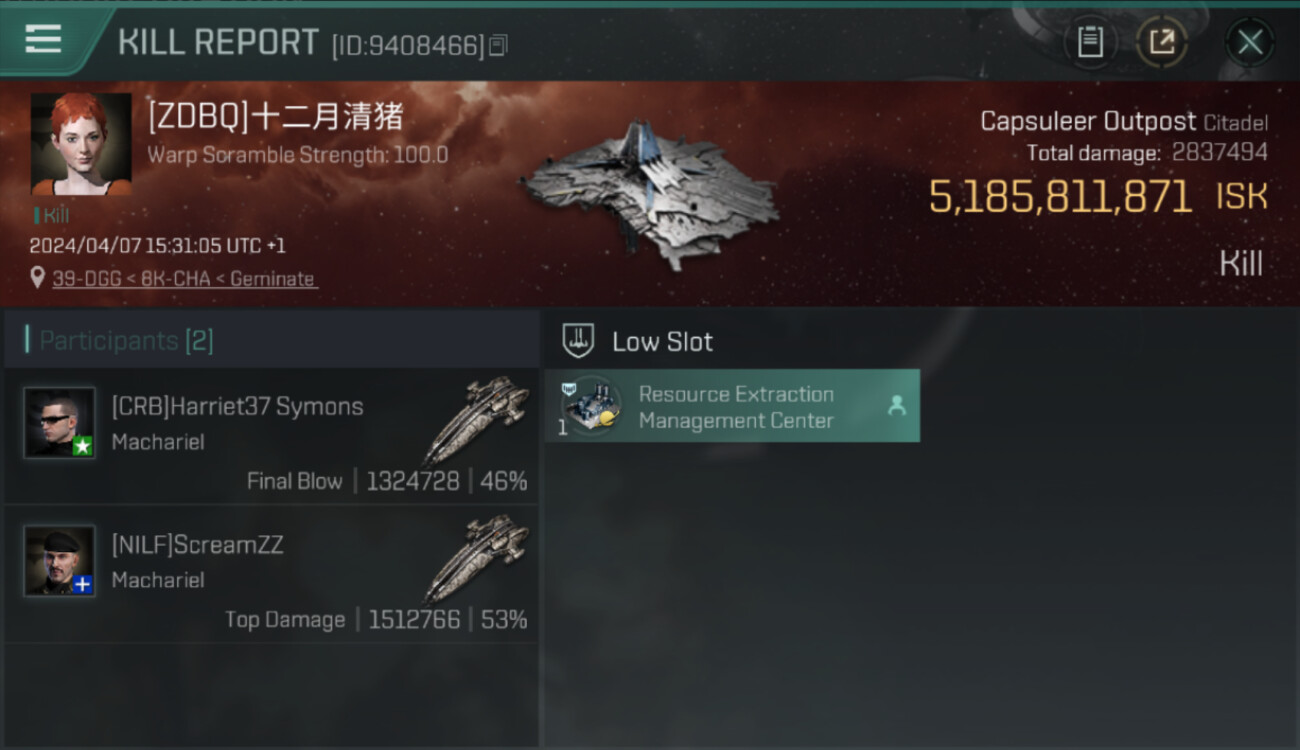Select victim name [ZDBQ] pilot text
Viewport: 1300px width, 750px height.
[275, 117]
